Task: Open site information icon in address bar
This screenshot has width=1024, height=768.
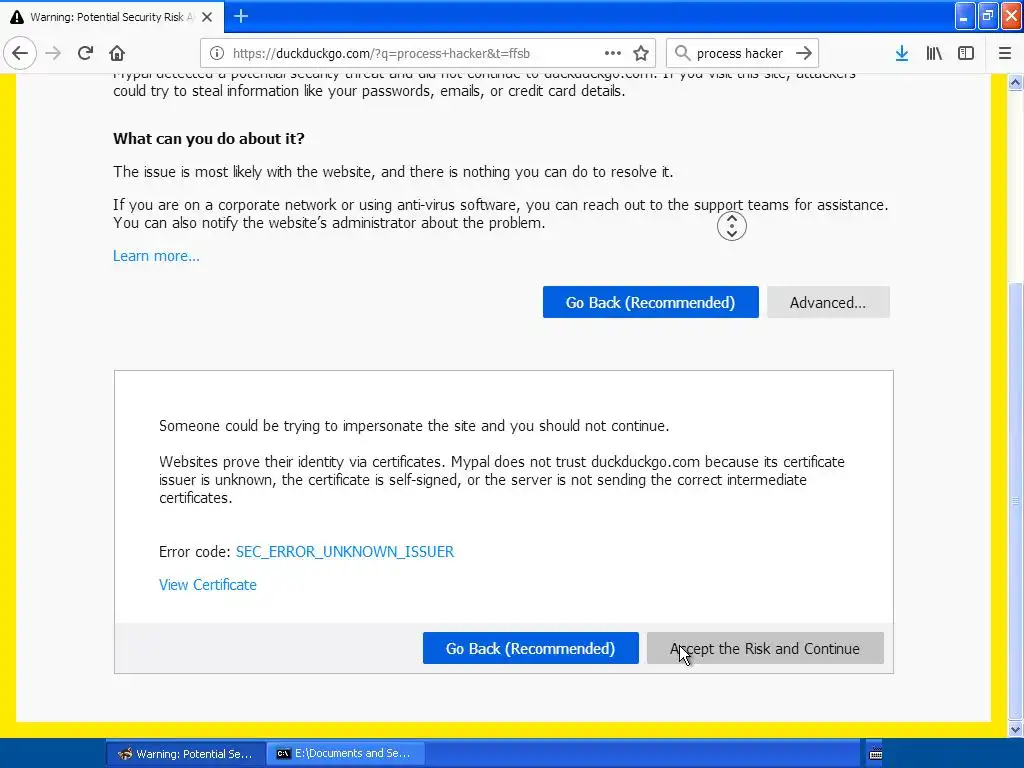Action: point(217,54)
